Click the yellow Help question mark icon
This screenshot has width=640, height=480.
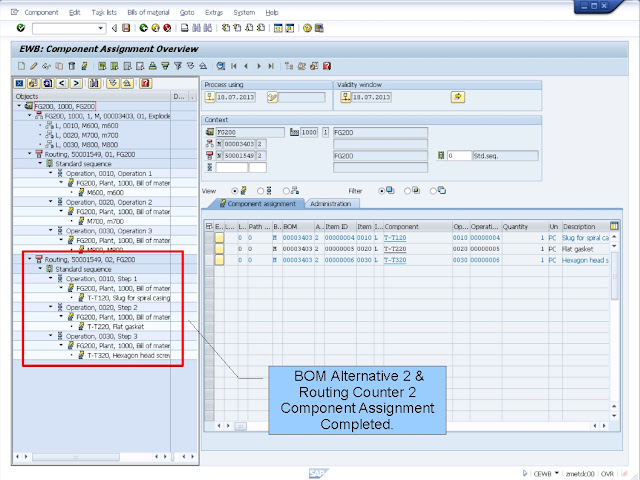click(307, 28)
